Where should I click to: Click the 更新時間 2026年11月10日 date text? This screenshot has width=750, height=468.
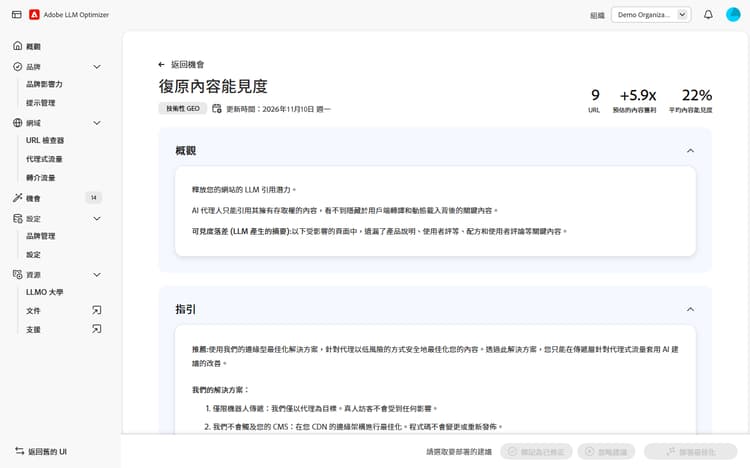coord(278,109)
